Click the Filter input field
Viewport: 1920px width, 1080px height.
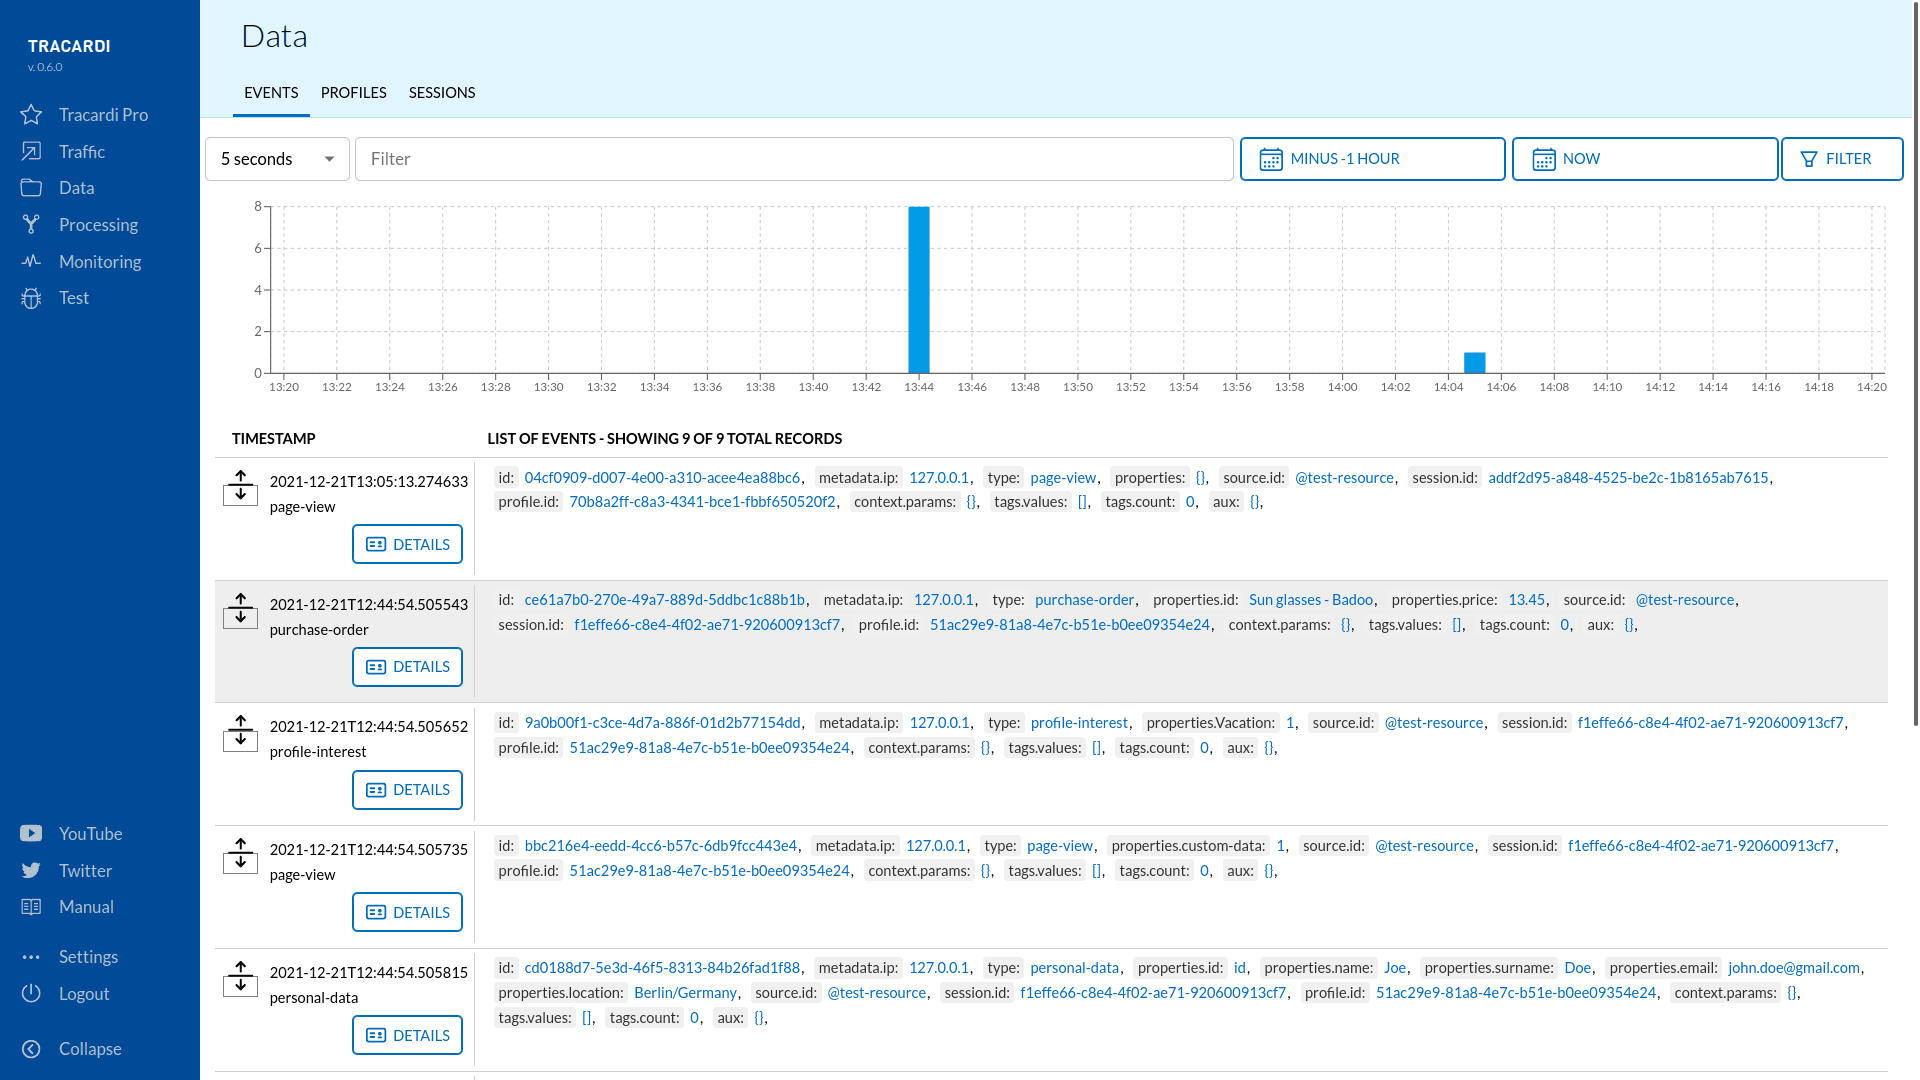pos(793,158)
